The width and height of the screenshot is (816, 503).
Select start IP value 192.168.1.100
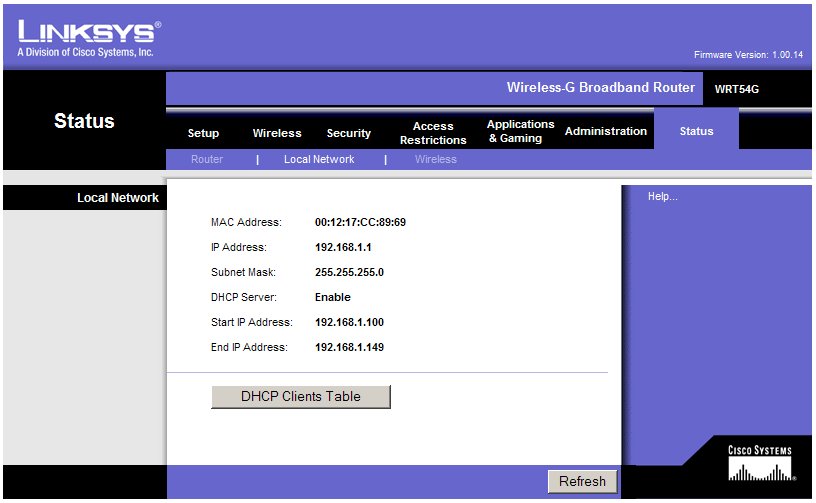[349, 322]
